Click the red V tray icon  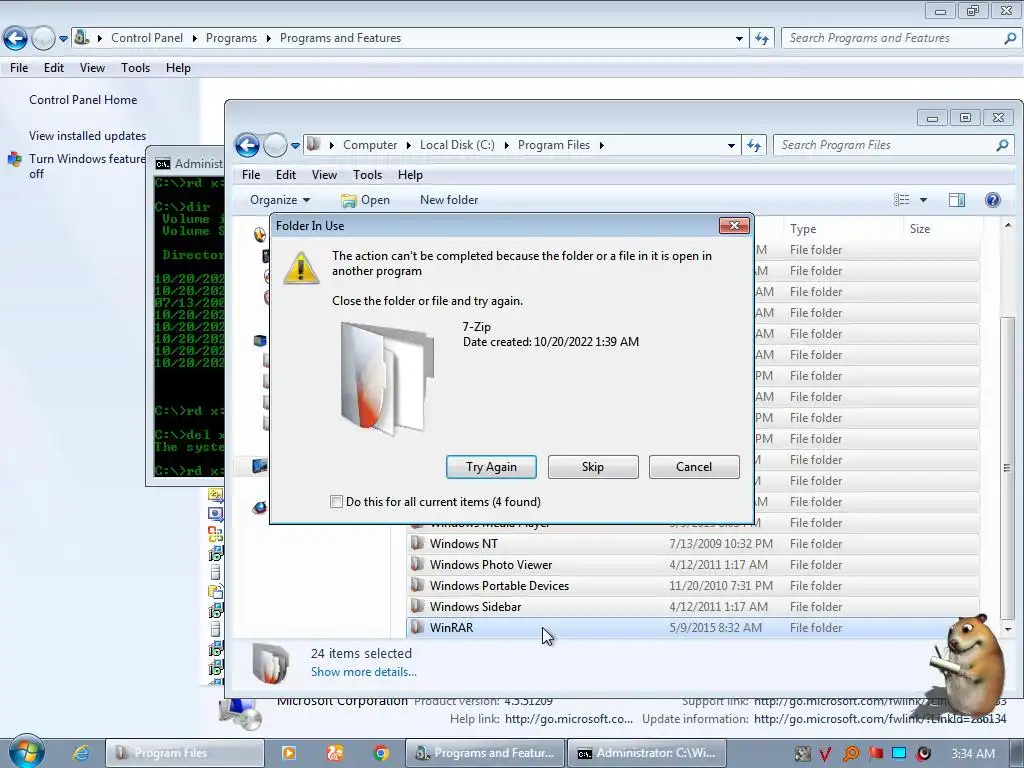pyautogui.click(x=825, y=754)
